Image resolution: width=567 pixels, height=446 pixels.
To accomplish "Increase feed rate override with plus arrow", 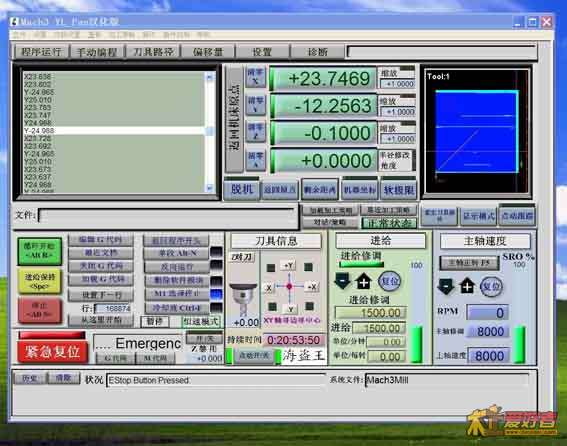I will pyautogui.click(x=364, y=281).
